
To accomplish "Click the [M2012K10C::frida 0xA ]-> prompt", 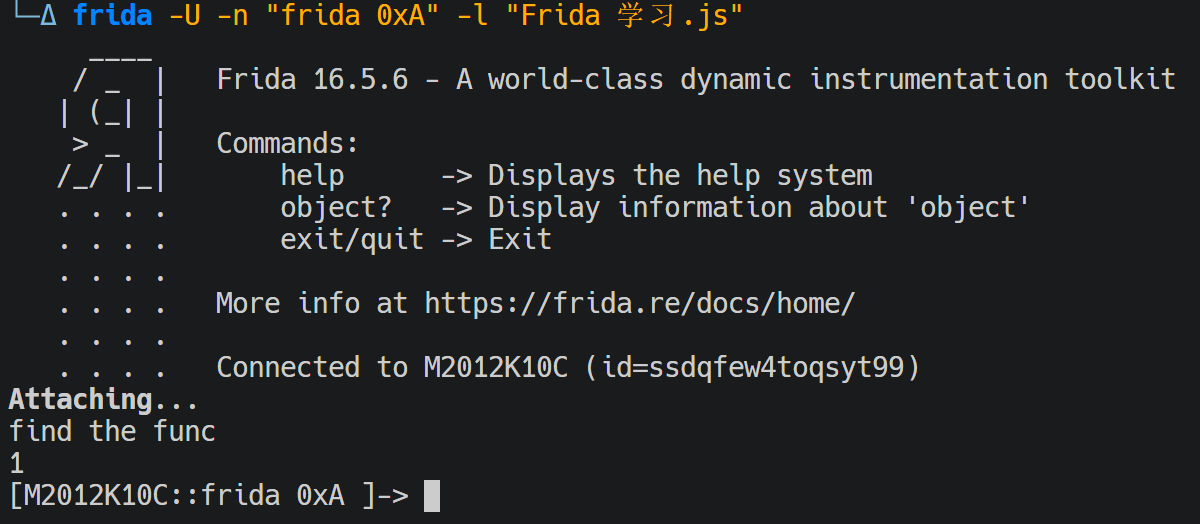I will coord(208,496).
